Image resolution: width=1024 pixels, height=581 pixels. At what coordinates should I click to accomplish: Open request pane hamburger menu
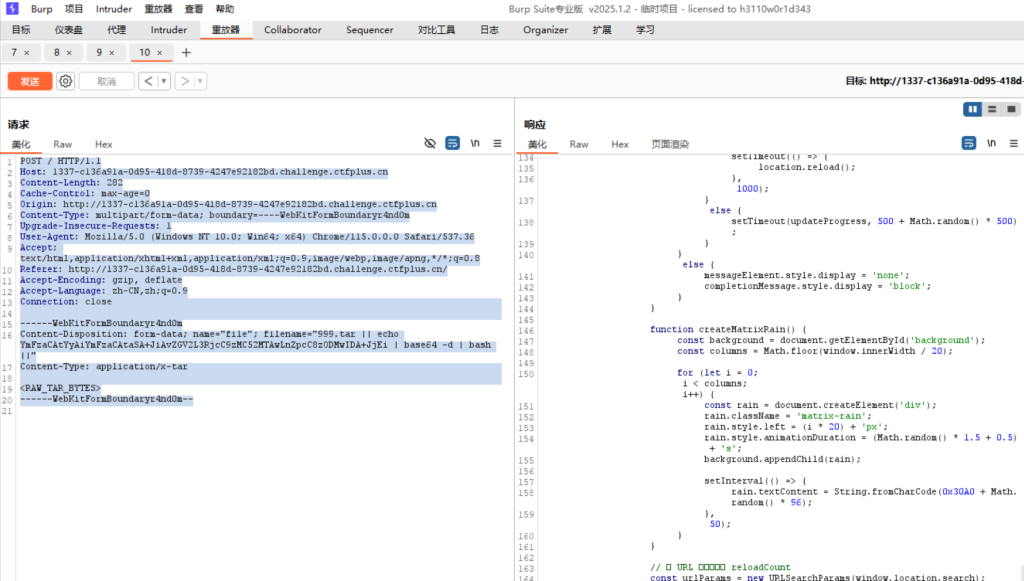pyautogui.click(x=497, y=144)
